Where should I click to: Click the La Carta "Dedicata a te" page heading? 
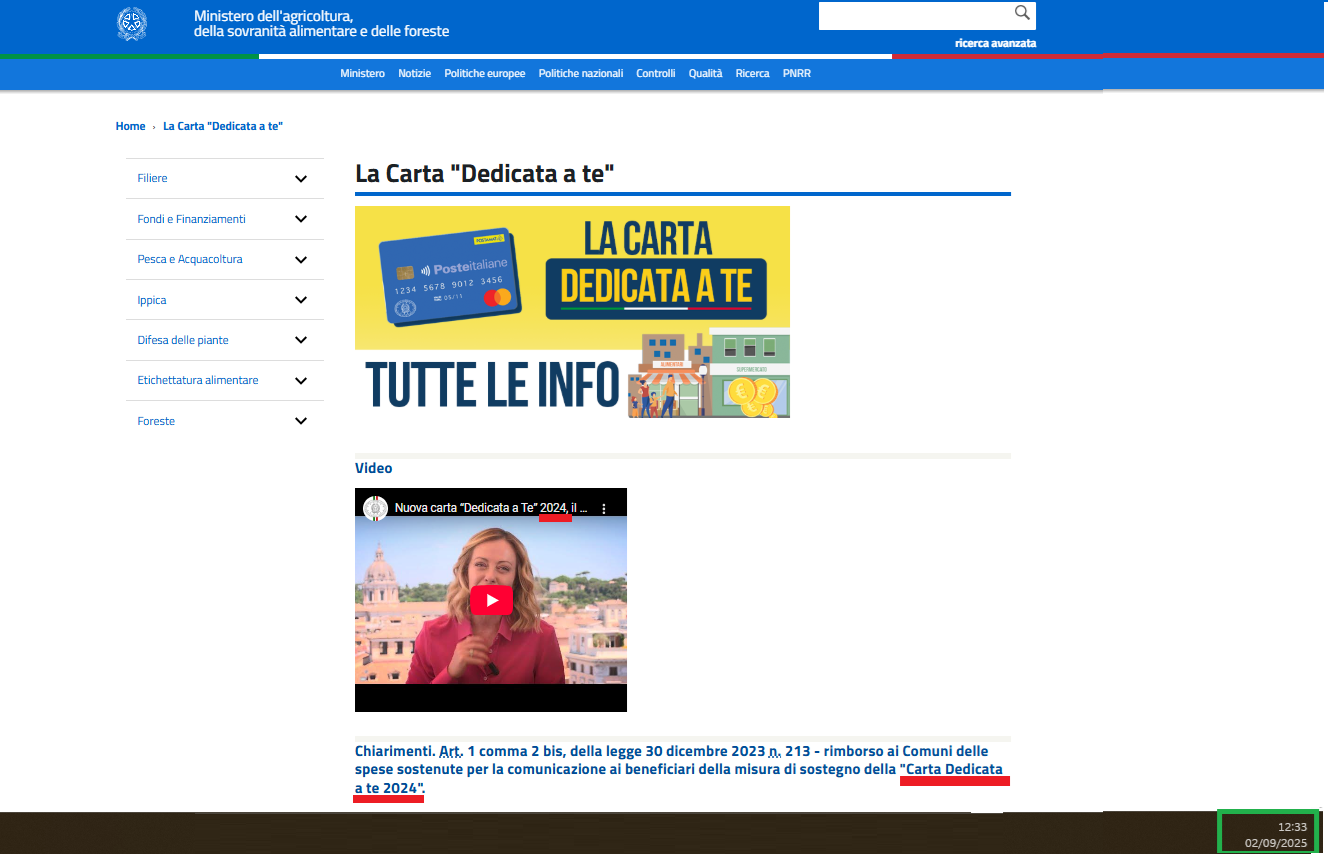click(484, 173)
